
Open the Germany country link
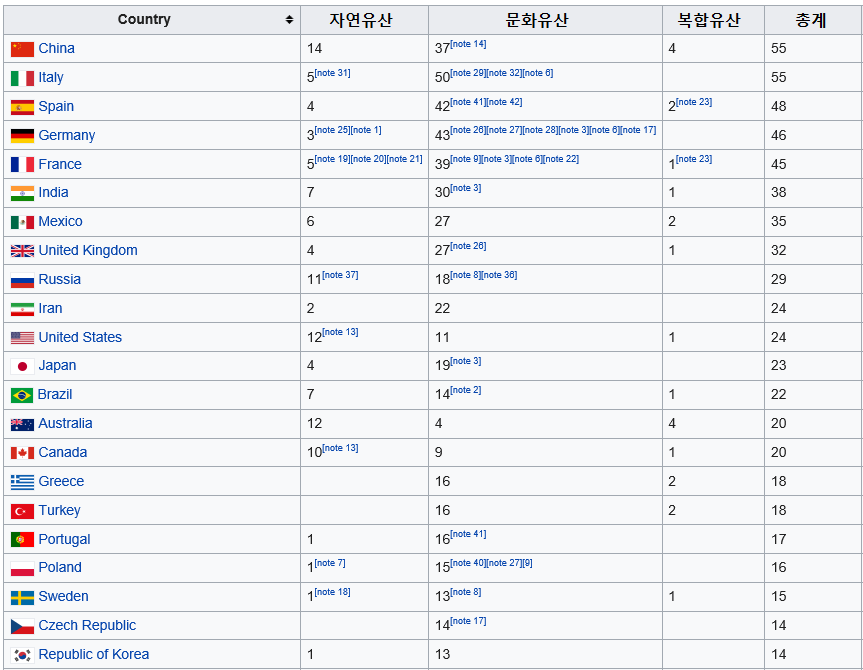67,135
